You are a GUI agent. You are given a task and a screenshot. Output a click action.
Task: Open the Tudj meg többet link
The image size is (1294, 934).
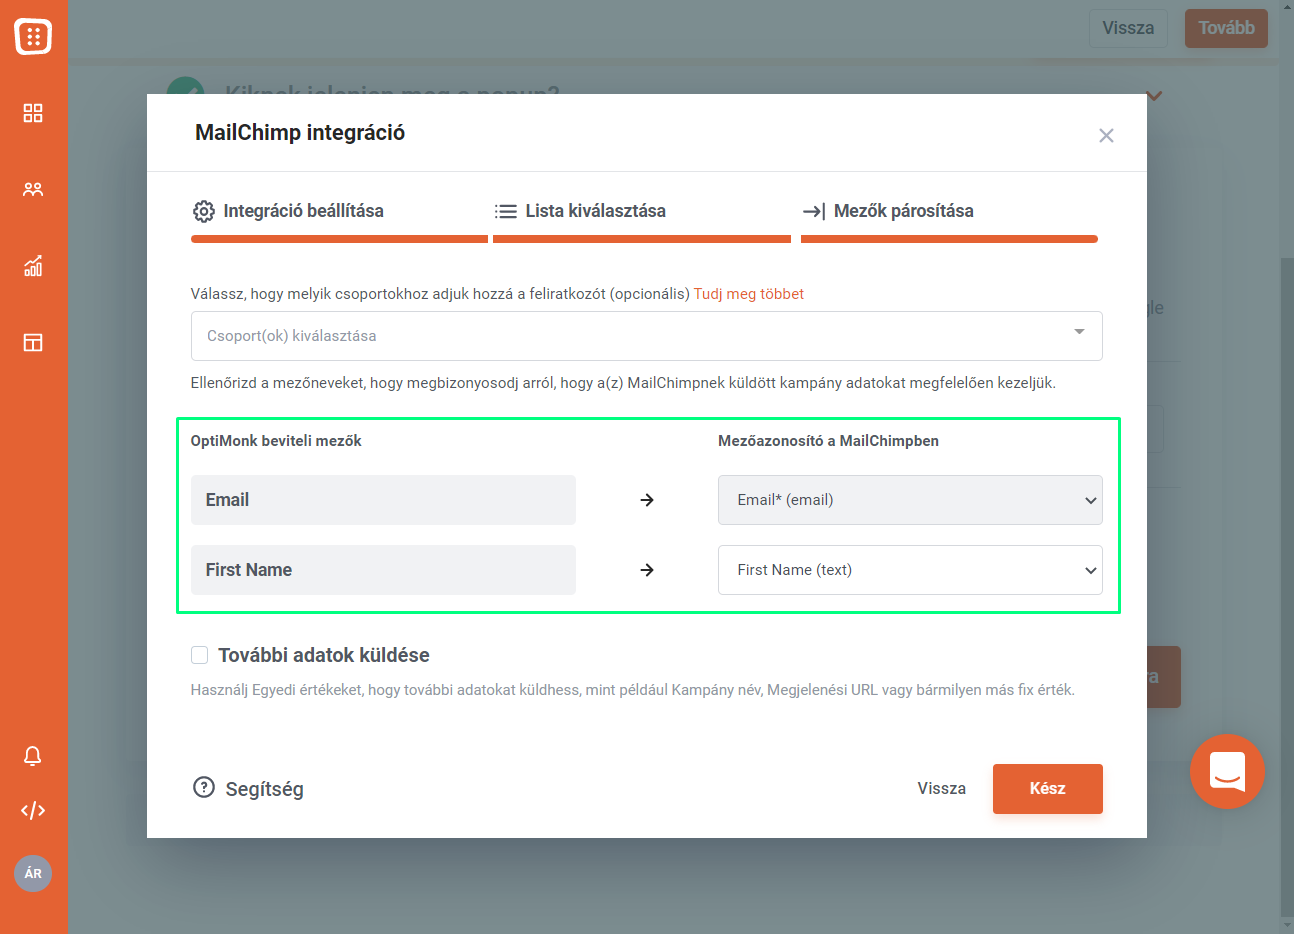click(749, 294)
